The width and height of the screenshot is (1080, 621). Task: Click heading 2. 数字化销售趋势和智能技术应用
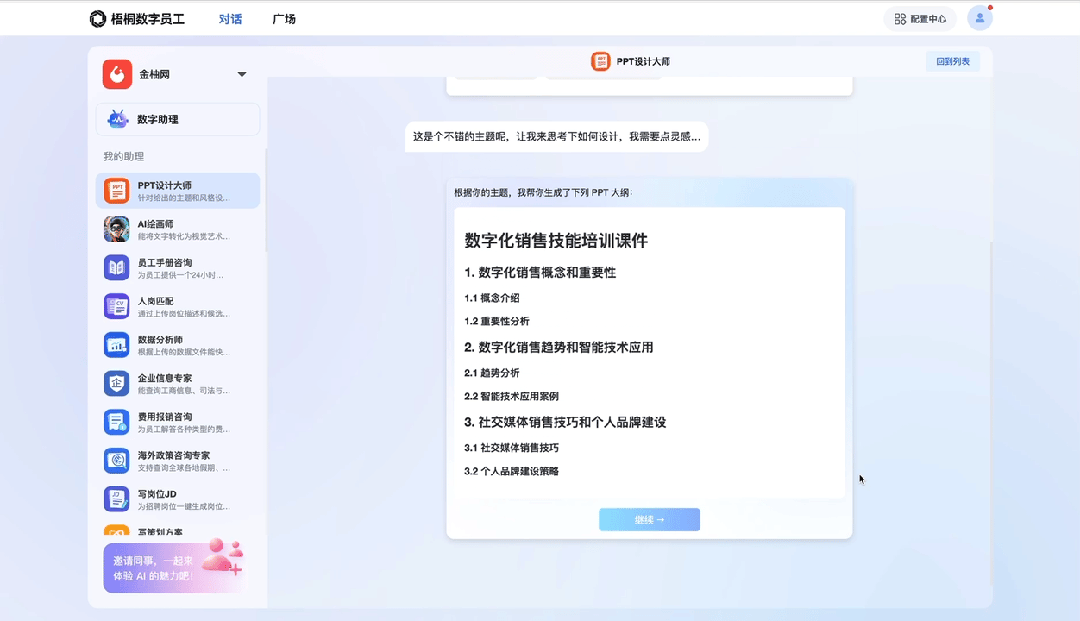559,348
